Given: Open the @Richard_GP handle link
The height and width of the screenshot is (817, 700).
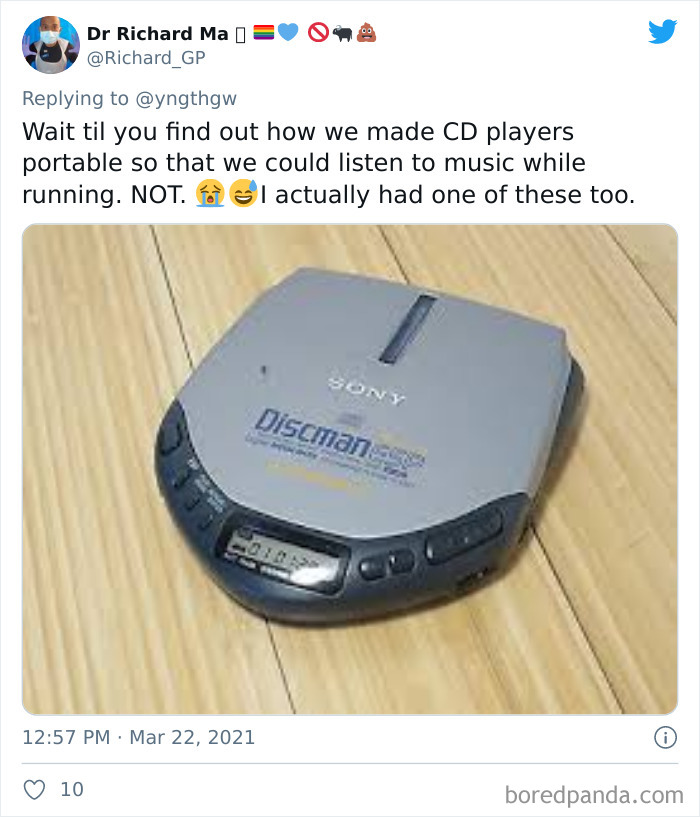Looking at the screenshot, I should click(x=146, y=57).
